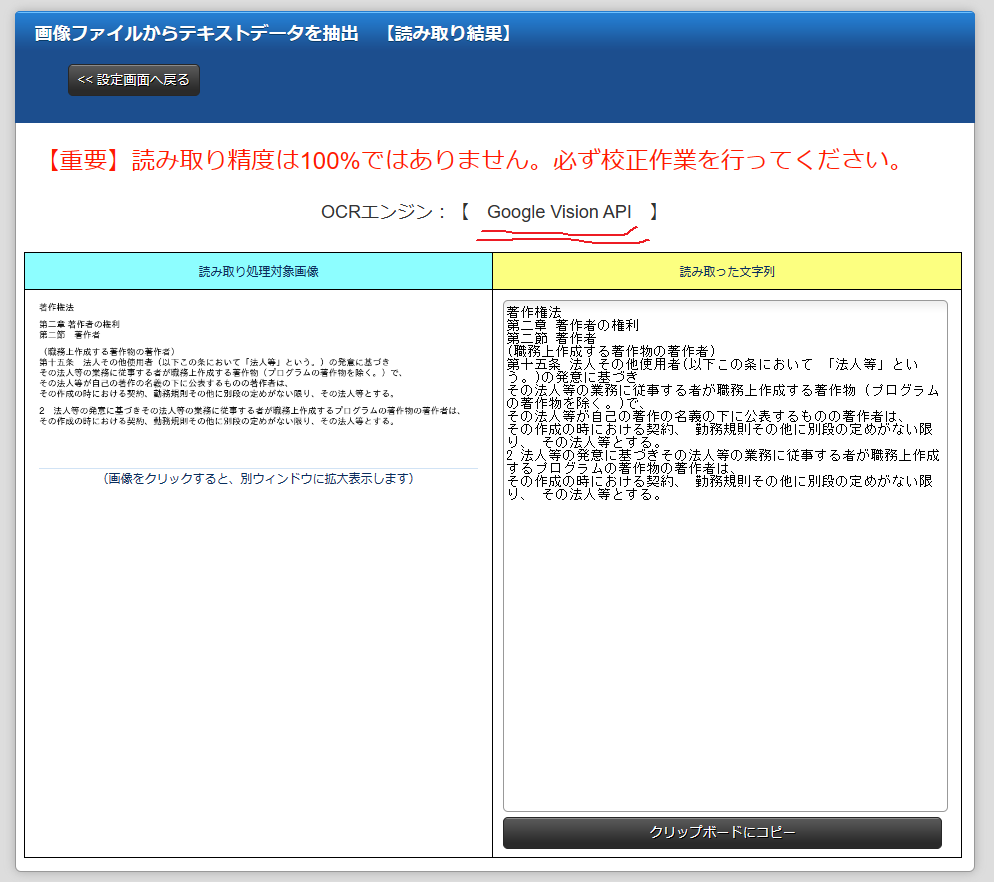Click the 読み取り処理対象画像 column header

(x=258, y=271)
